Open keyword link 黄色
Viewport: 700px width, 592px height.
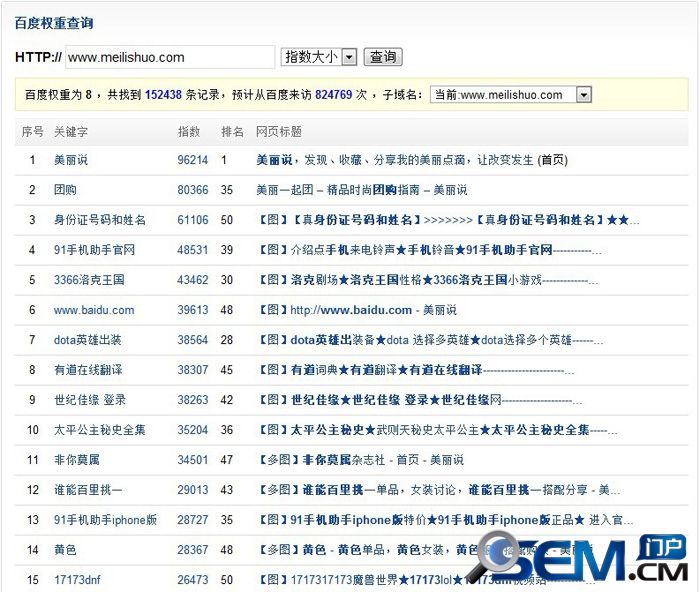point(65,550)
